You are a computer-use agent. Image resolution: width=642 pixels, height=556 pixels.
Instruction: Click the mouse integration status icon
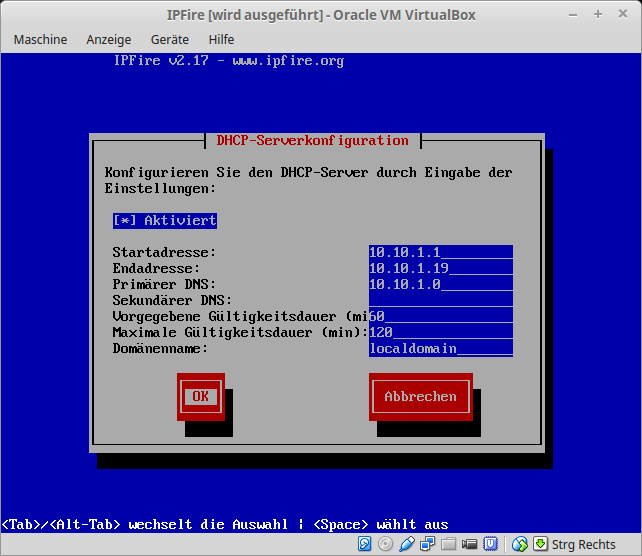point(520,544)
